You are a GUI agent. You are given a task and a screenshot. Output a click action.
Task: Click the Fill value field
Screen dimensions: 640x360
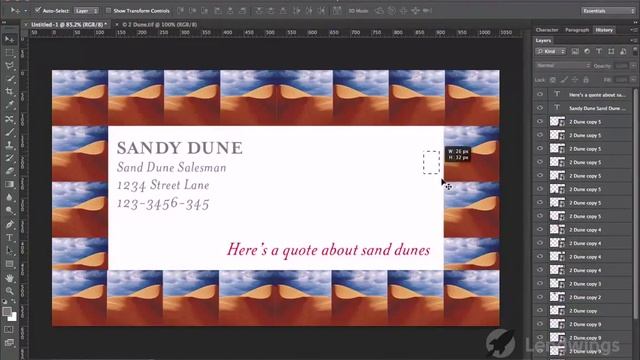[x=621, y=80]
